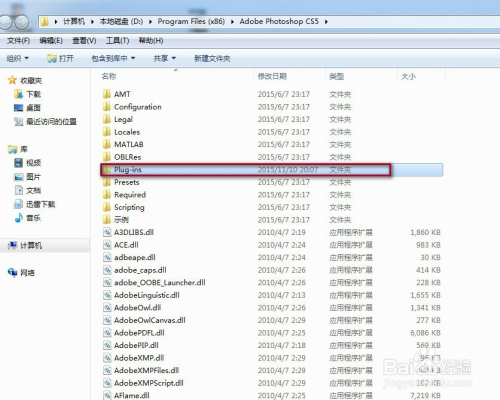Select the Presets folder

127,182
